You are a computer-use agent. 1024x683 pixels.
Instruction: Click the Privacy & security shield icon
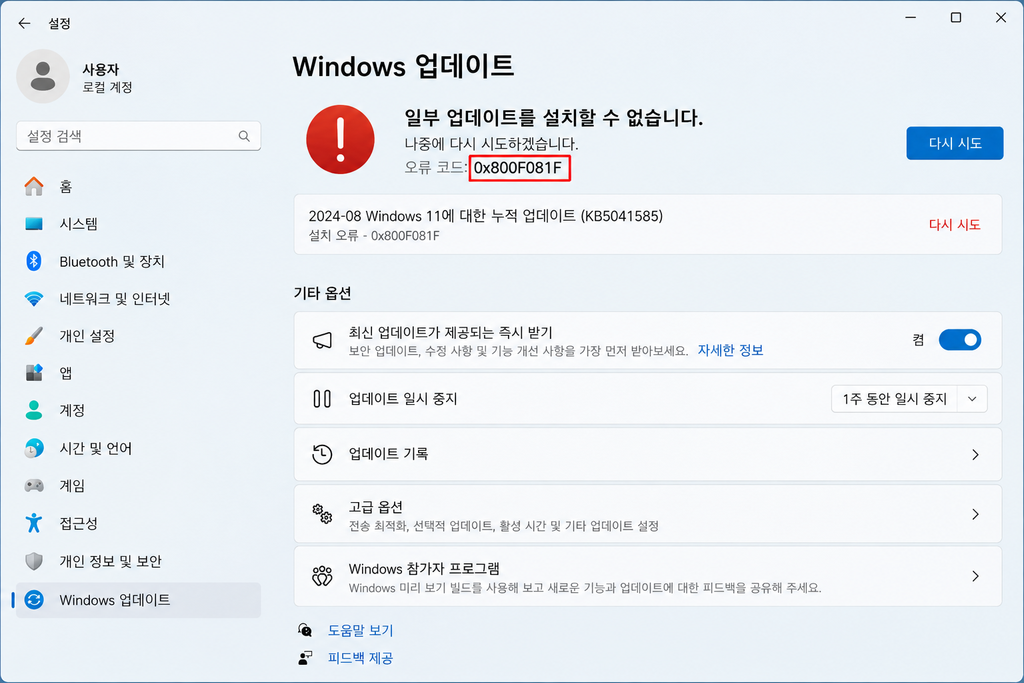(x=34, y=561)
